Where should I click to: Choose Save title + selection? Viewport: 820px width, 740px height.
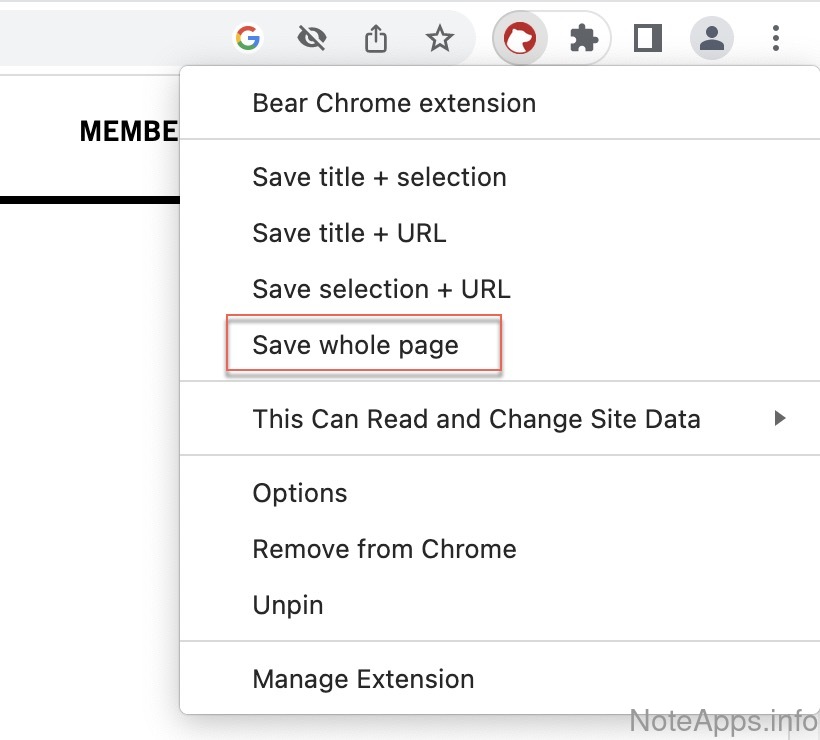pyautogui.click(x=380, y=177)
